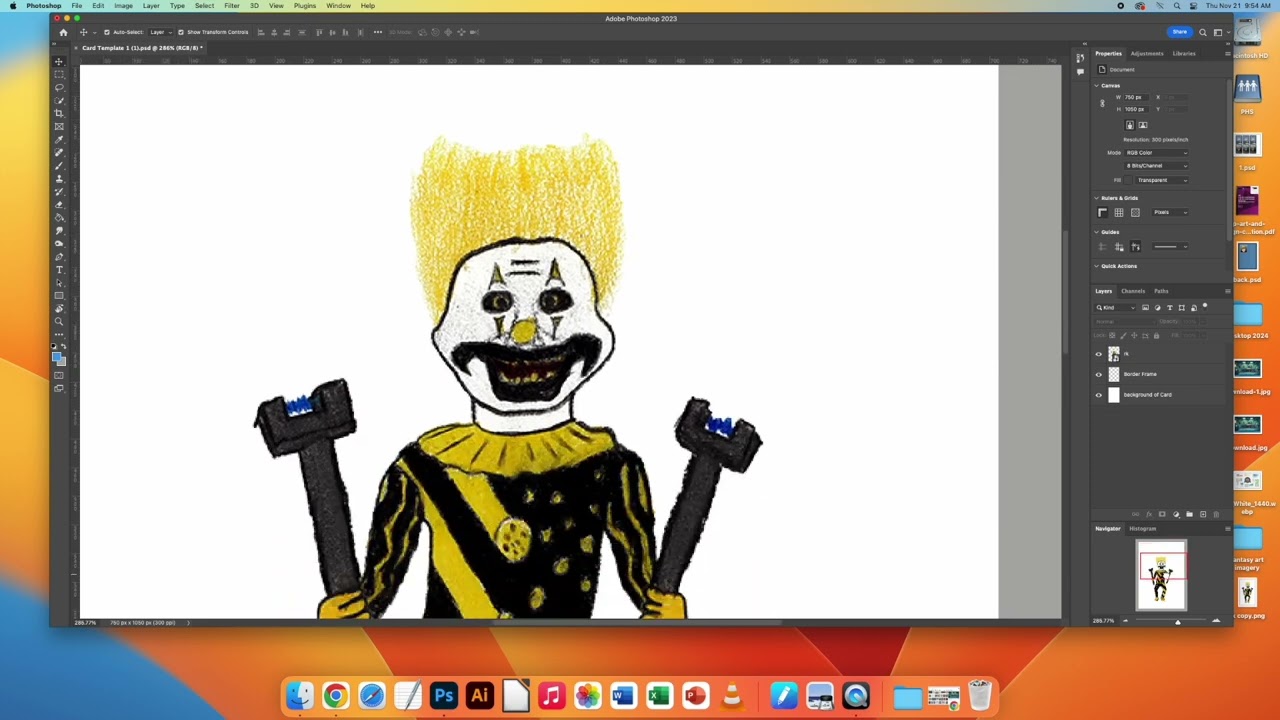Switch to the Histogram tab

(1143, 528)
